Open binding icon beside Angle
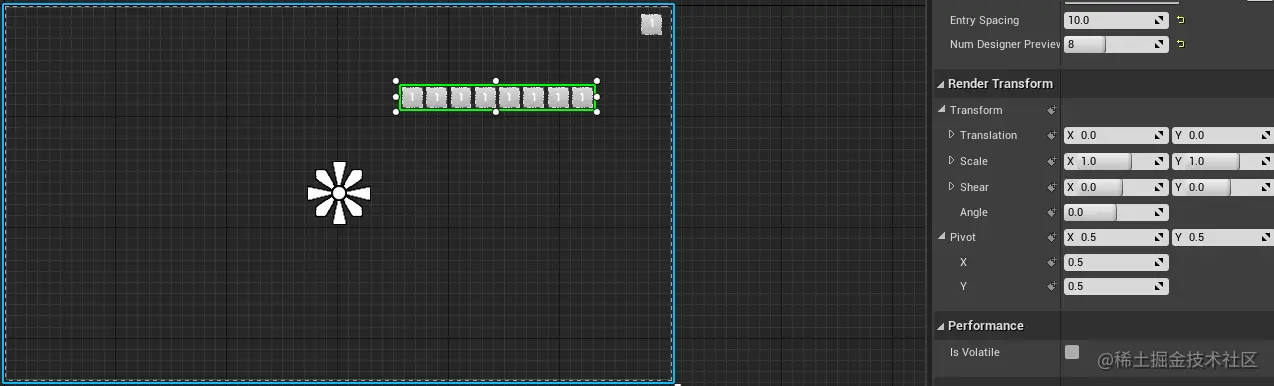Screen dimensions: 1274x386 [1052, 212]
